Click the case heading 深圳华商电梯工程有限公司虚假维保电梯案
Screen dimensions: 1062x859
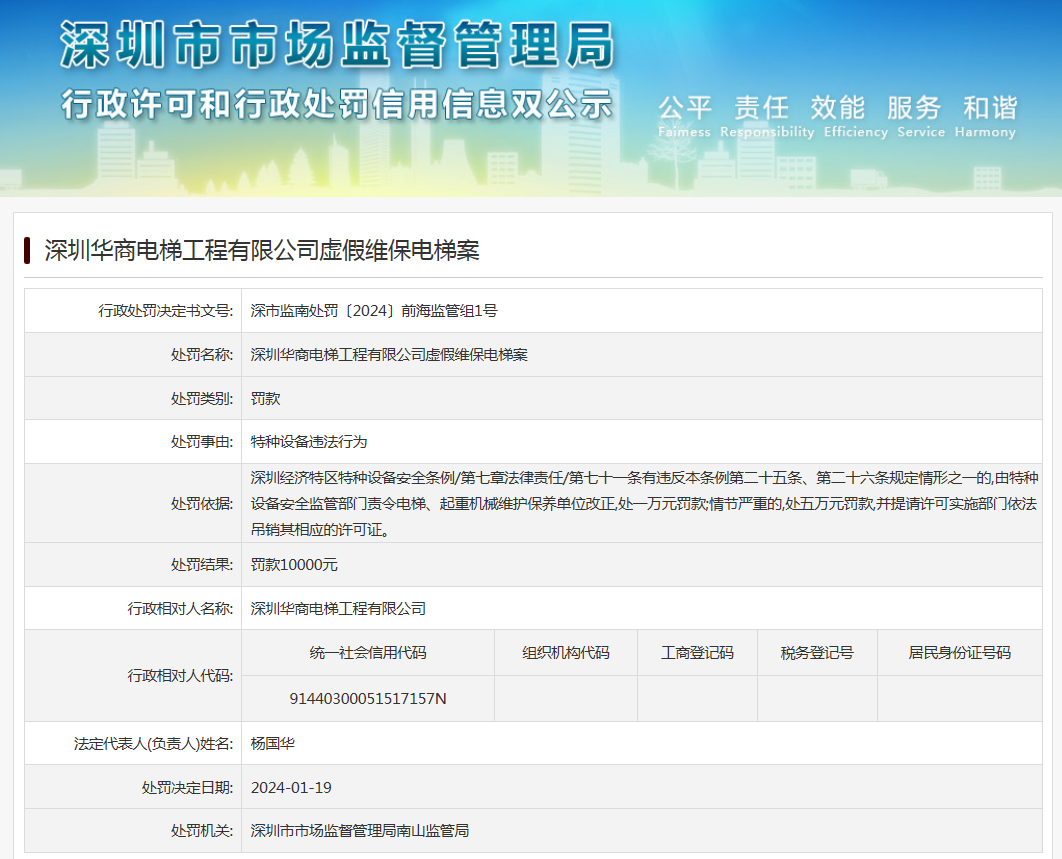(x=262, y=250)
